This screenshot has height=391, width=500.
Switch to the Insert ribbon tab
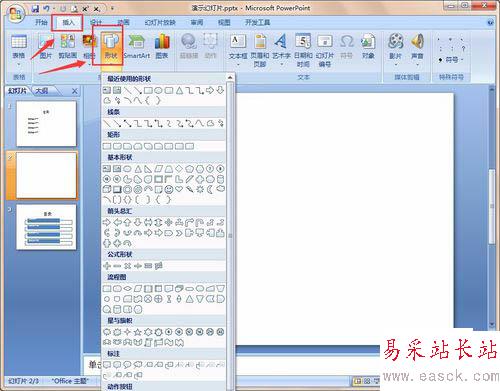[68, 22]
